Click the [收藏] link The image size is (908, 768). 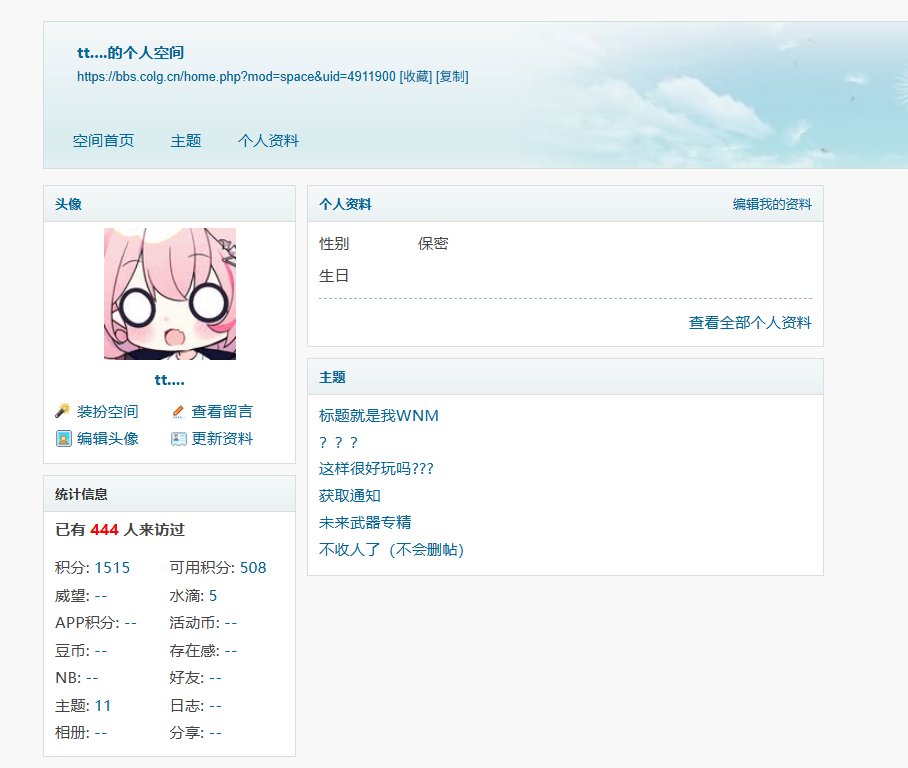point(416,76)
